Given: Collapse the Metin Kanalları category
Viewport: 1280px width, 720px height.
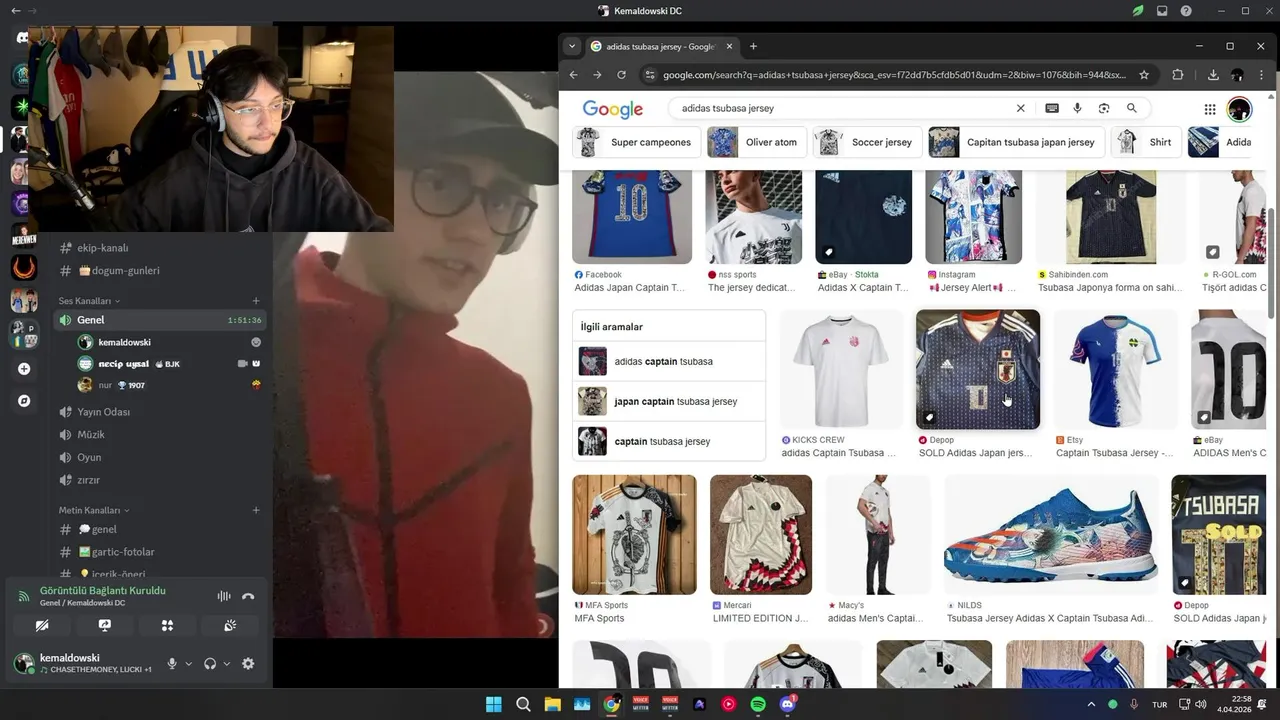Looking at the screenshot, I should [x=94, y=510].
